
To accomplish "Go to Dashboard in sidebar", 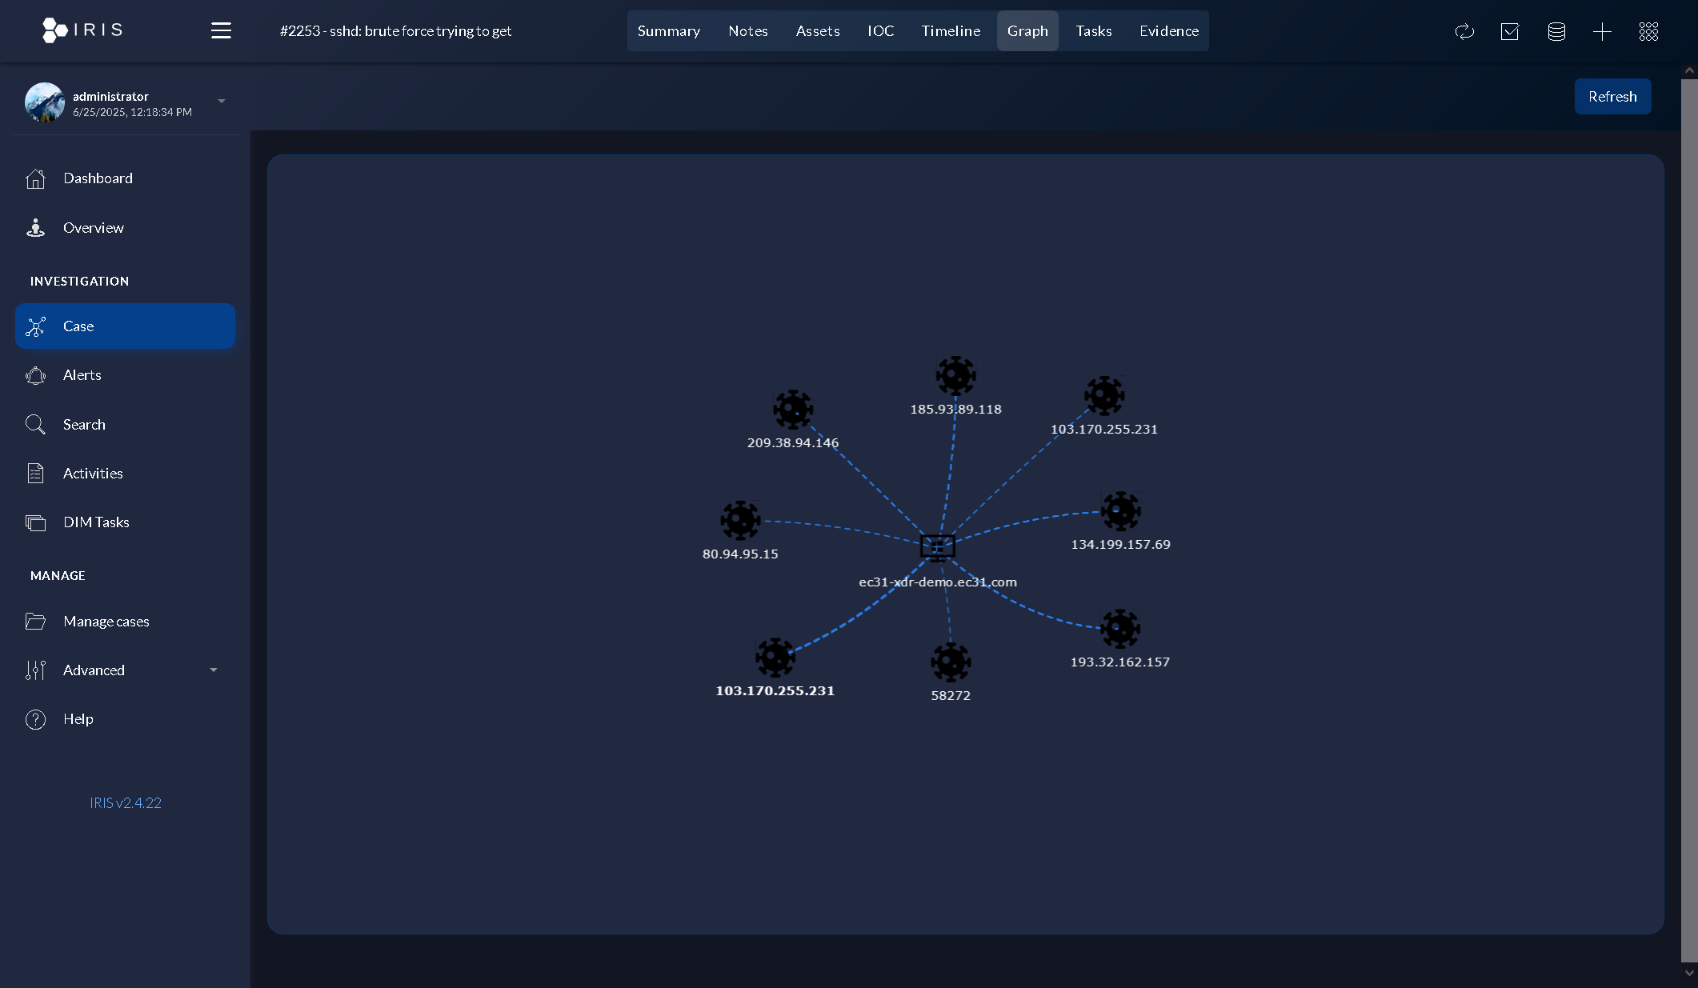I will [x=125, y=178].
